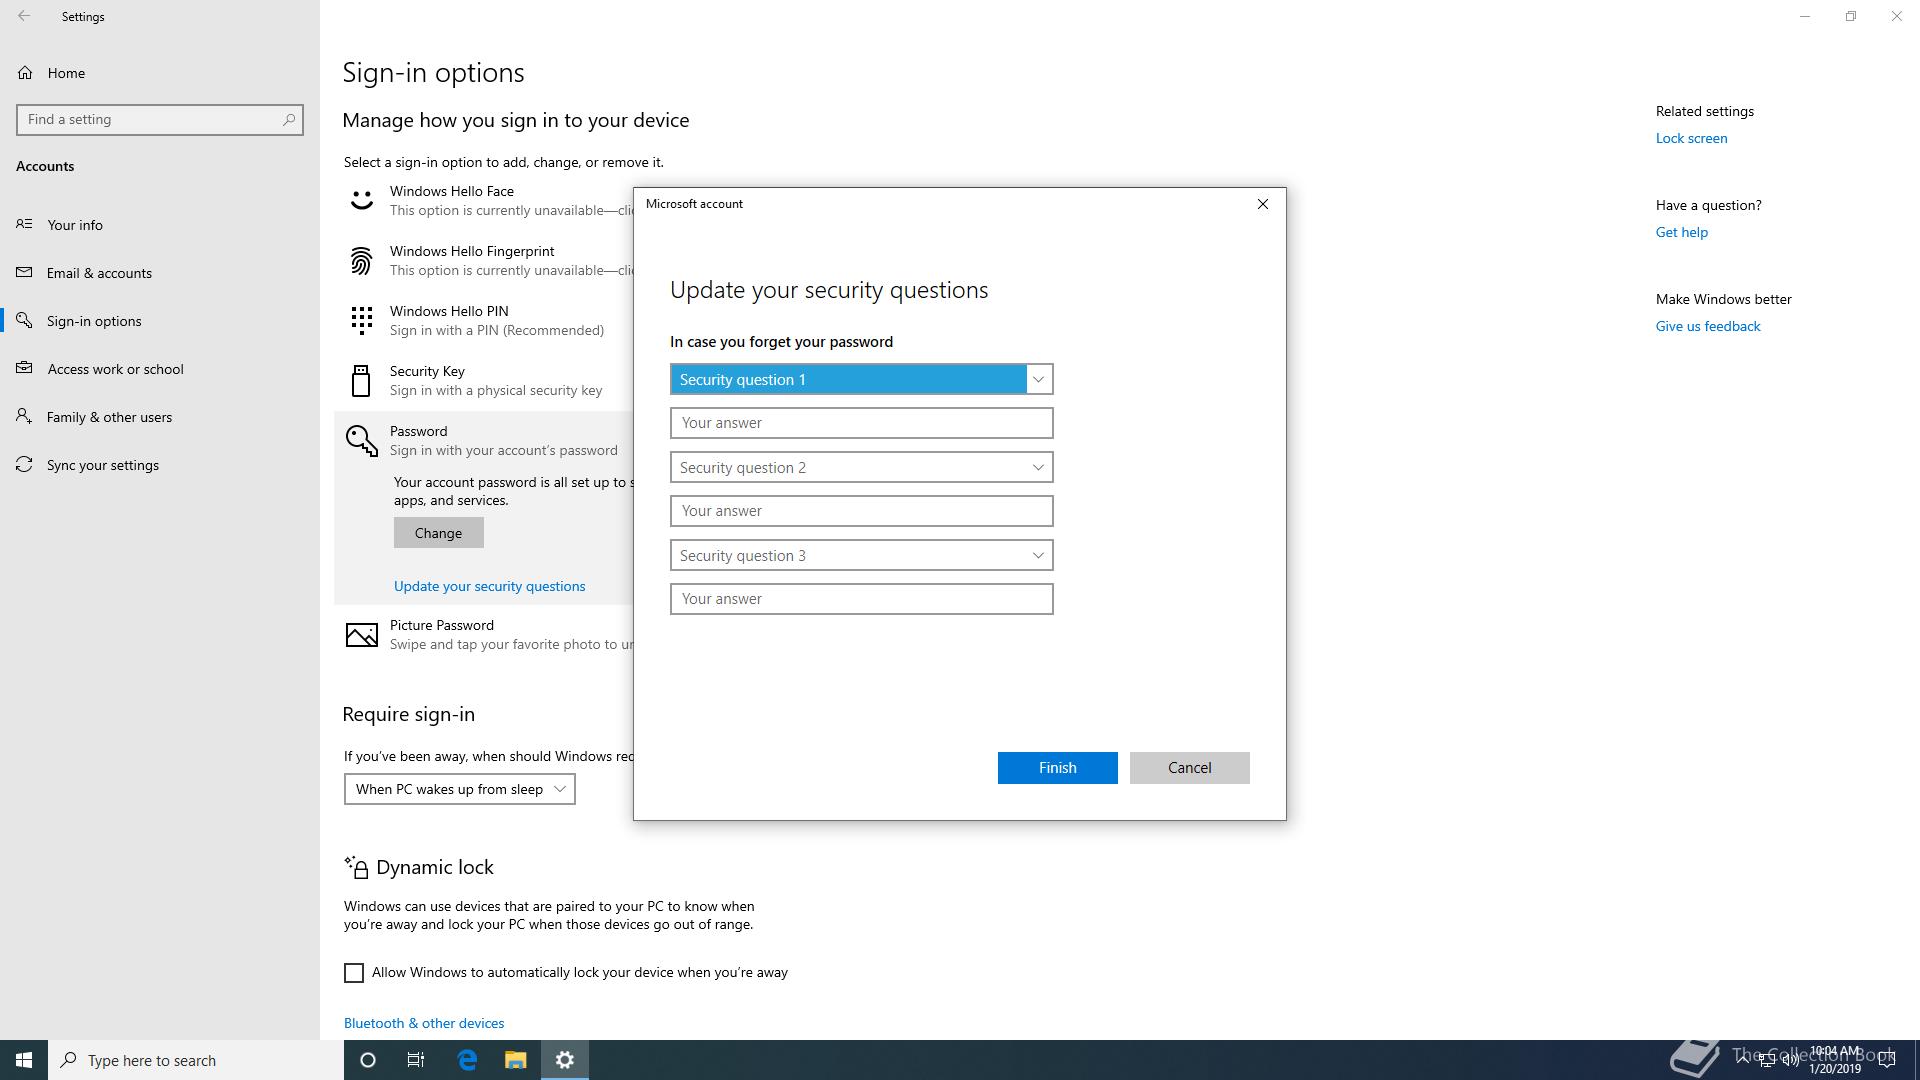Click the Cancel button in the dialog

click(1189, 768)
